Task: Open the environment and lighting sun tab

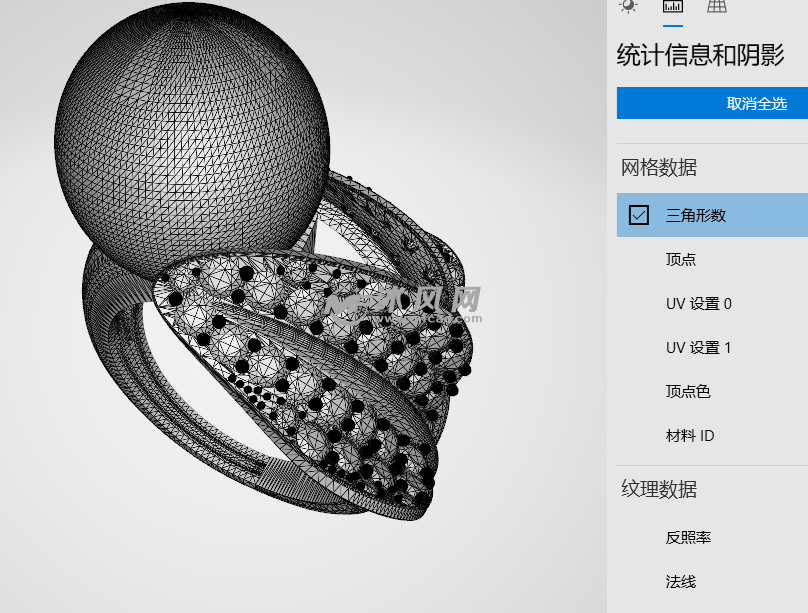Action: coord(628,6)
